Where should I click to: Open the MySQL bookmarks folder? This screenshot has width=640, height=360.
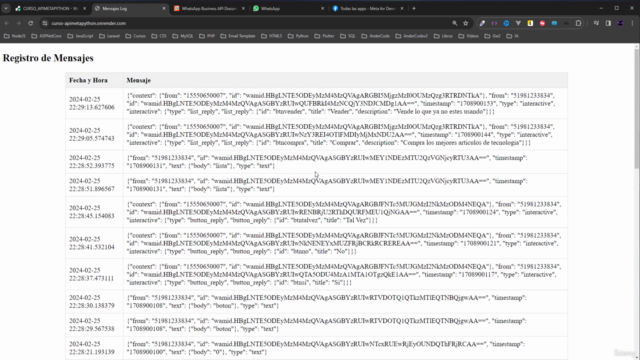[183, 36]
